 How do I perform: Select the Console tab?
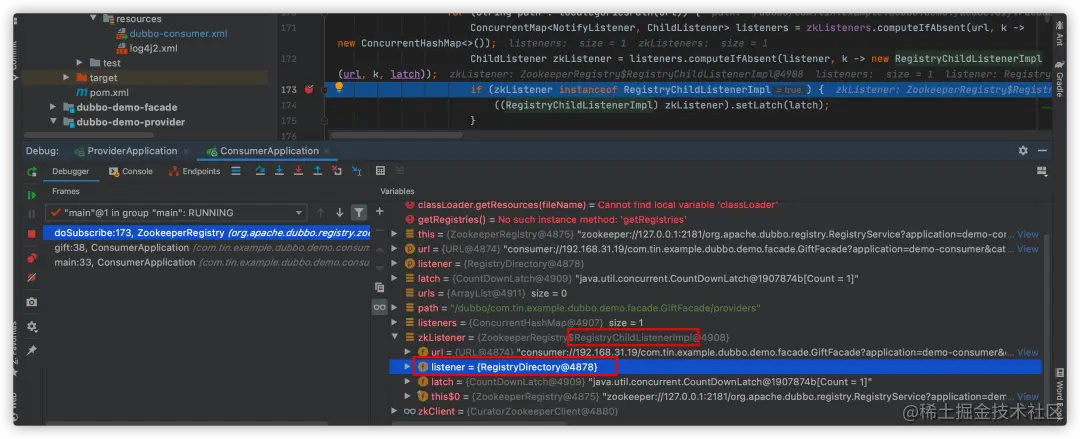tap(131, 171)
